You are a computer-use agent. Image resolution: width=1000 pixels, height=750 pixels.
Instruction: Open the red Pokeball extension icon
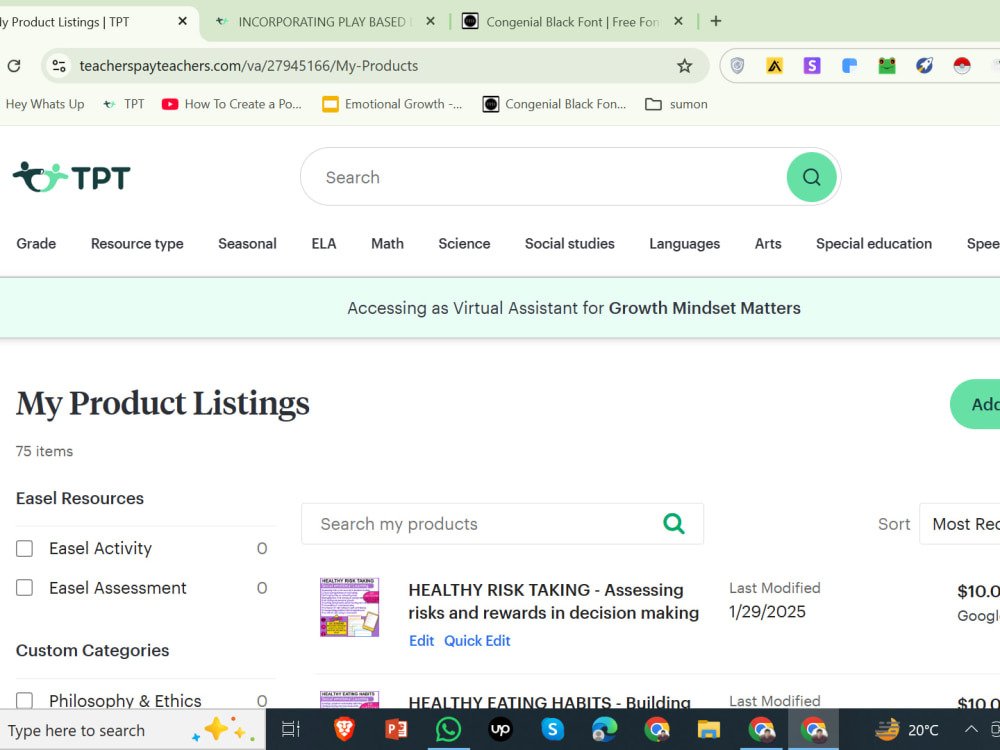tap(962, 66)
